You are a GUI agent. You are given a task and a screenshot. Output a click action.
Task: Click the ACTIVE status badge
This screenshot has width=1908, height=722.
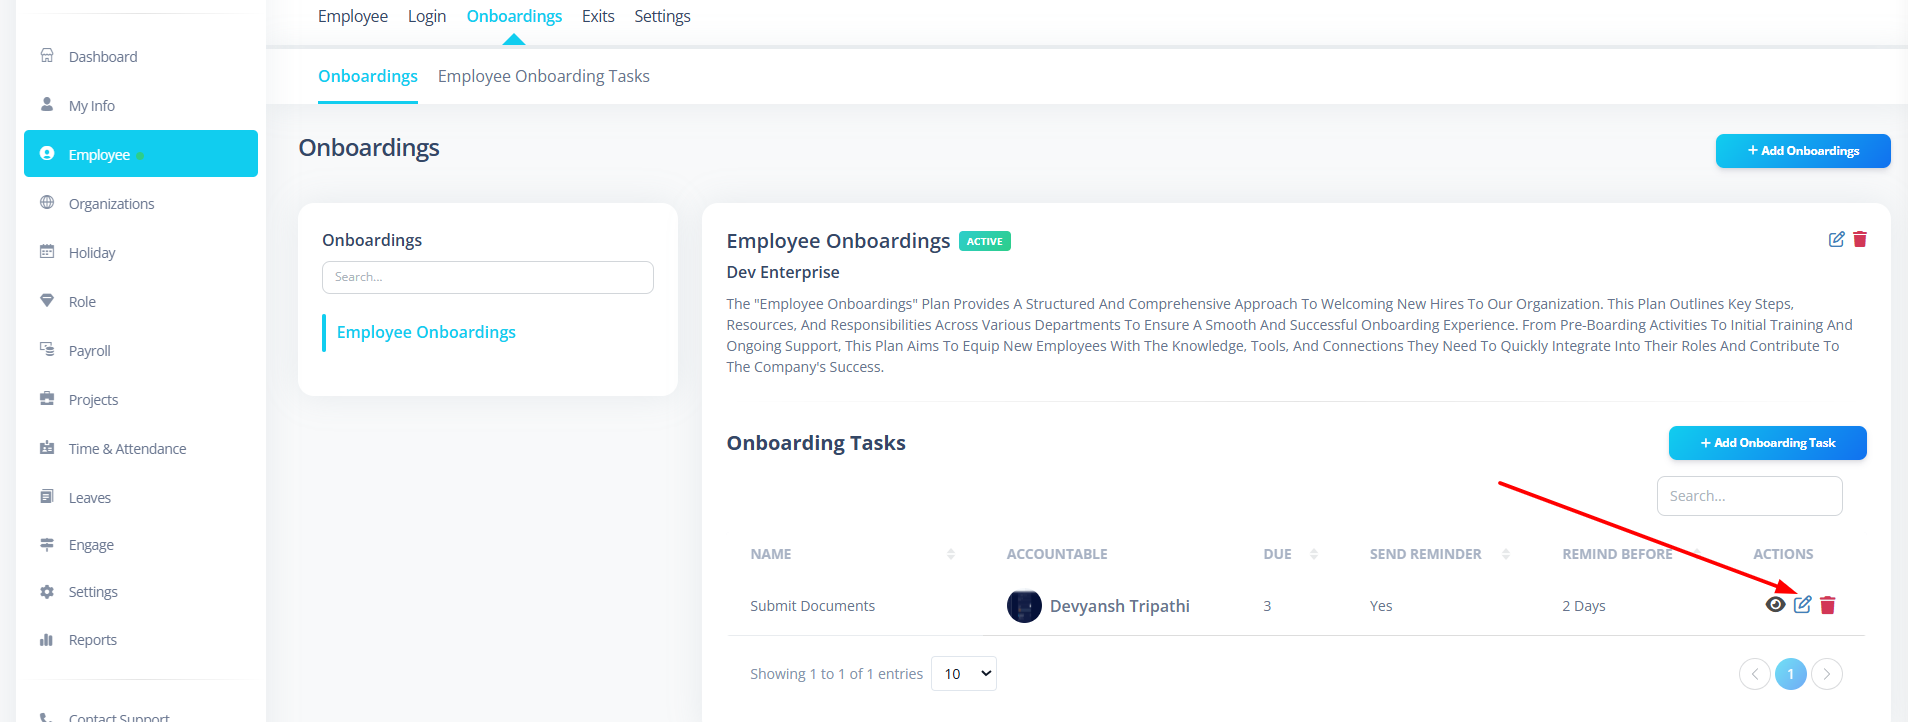(985, 241)
